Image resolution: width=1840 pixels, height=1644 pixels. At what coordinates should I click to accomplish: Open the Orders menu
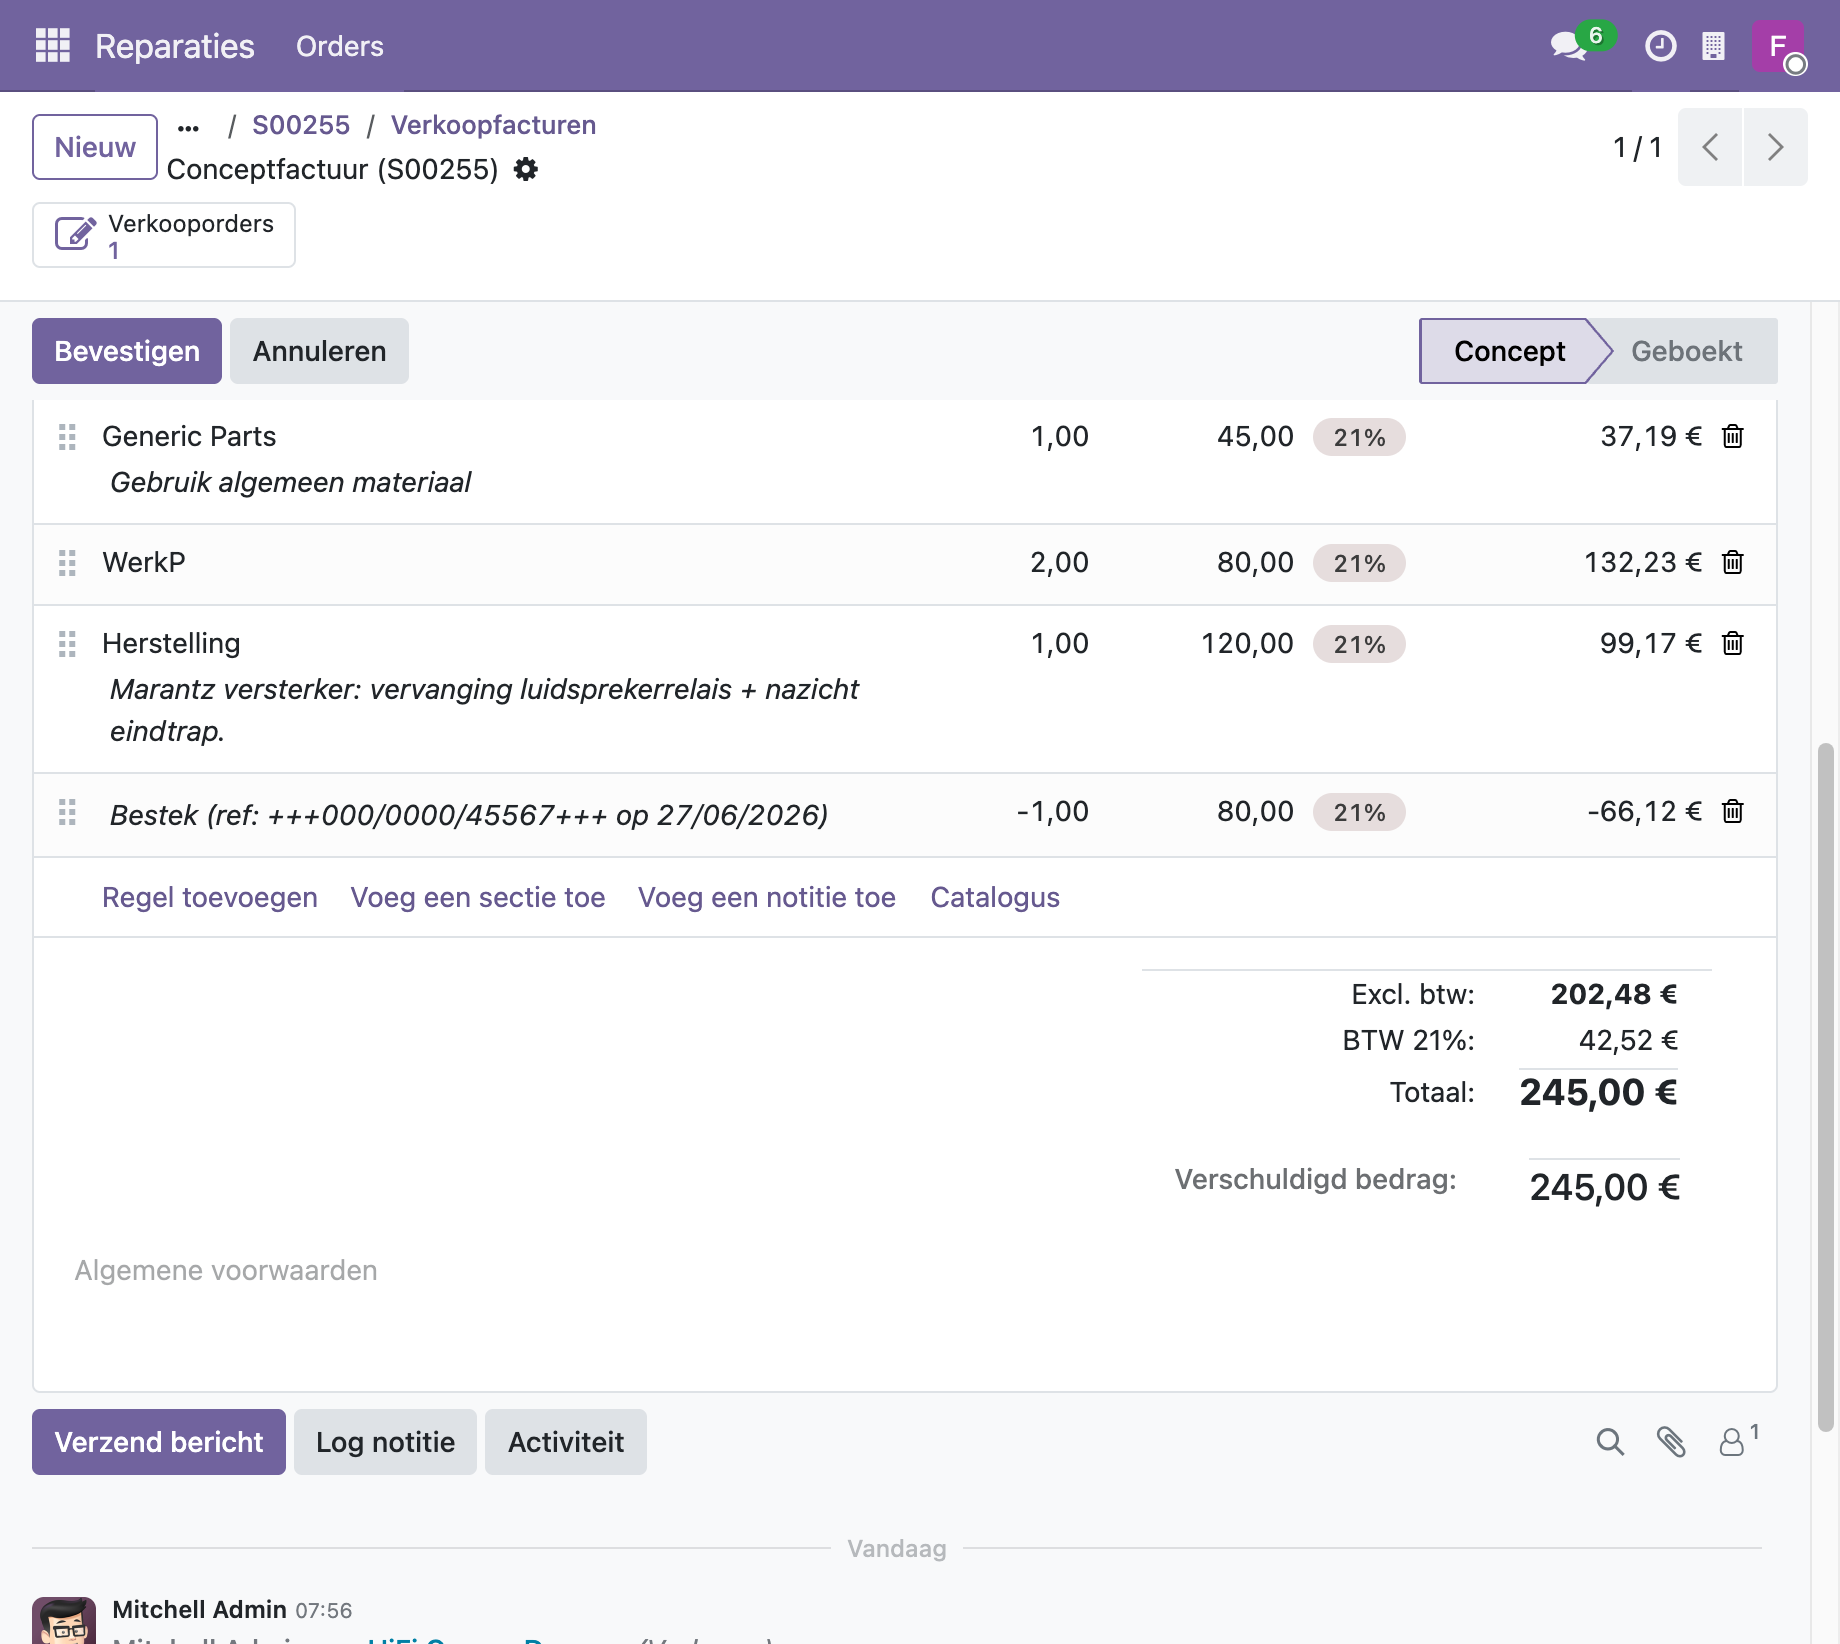(340, 46)
